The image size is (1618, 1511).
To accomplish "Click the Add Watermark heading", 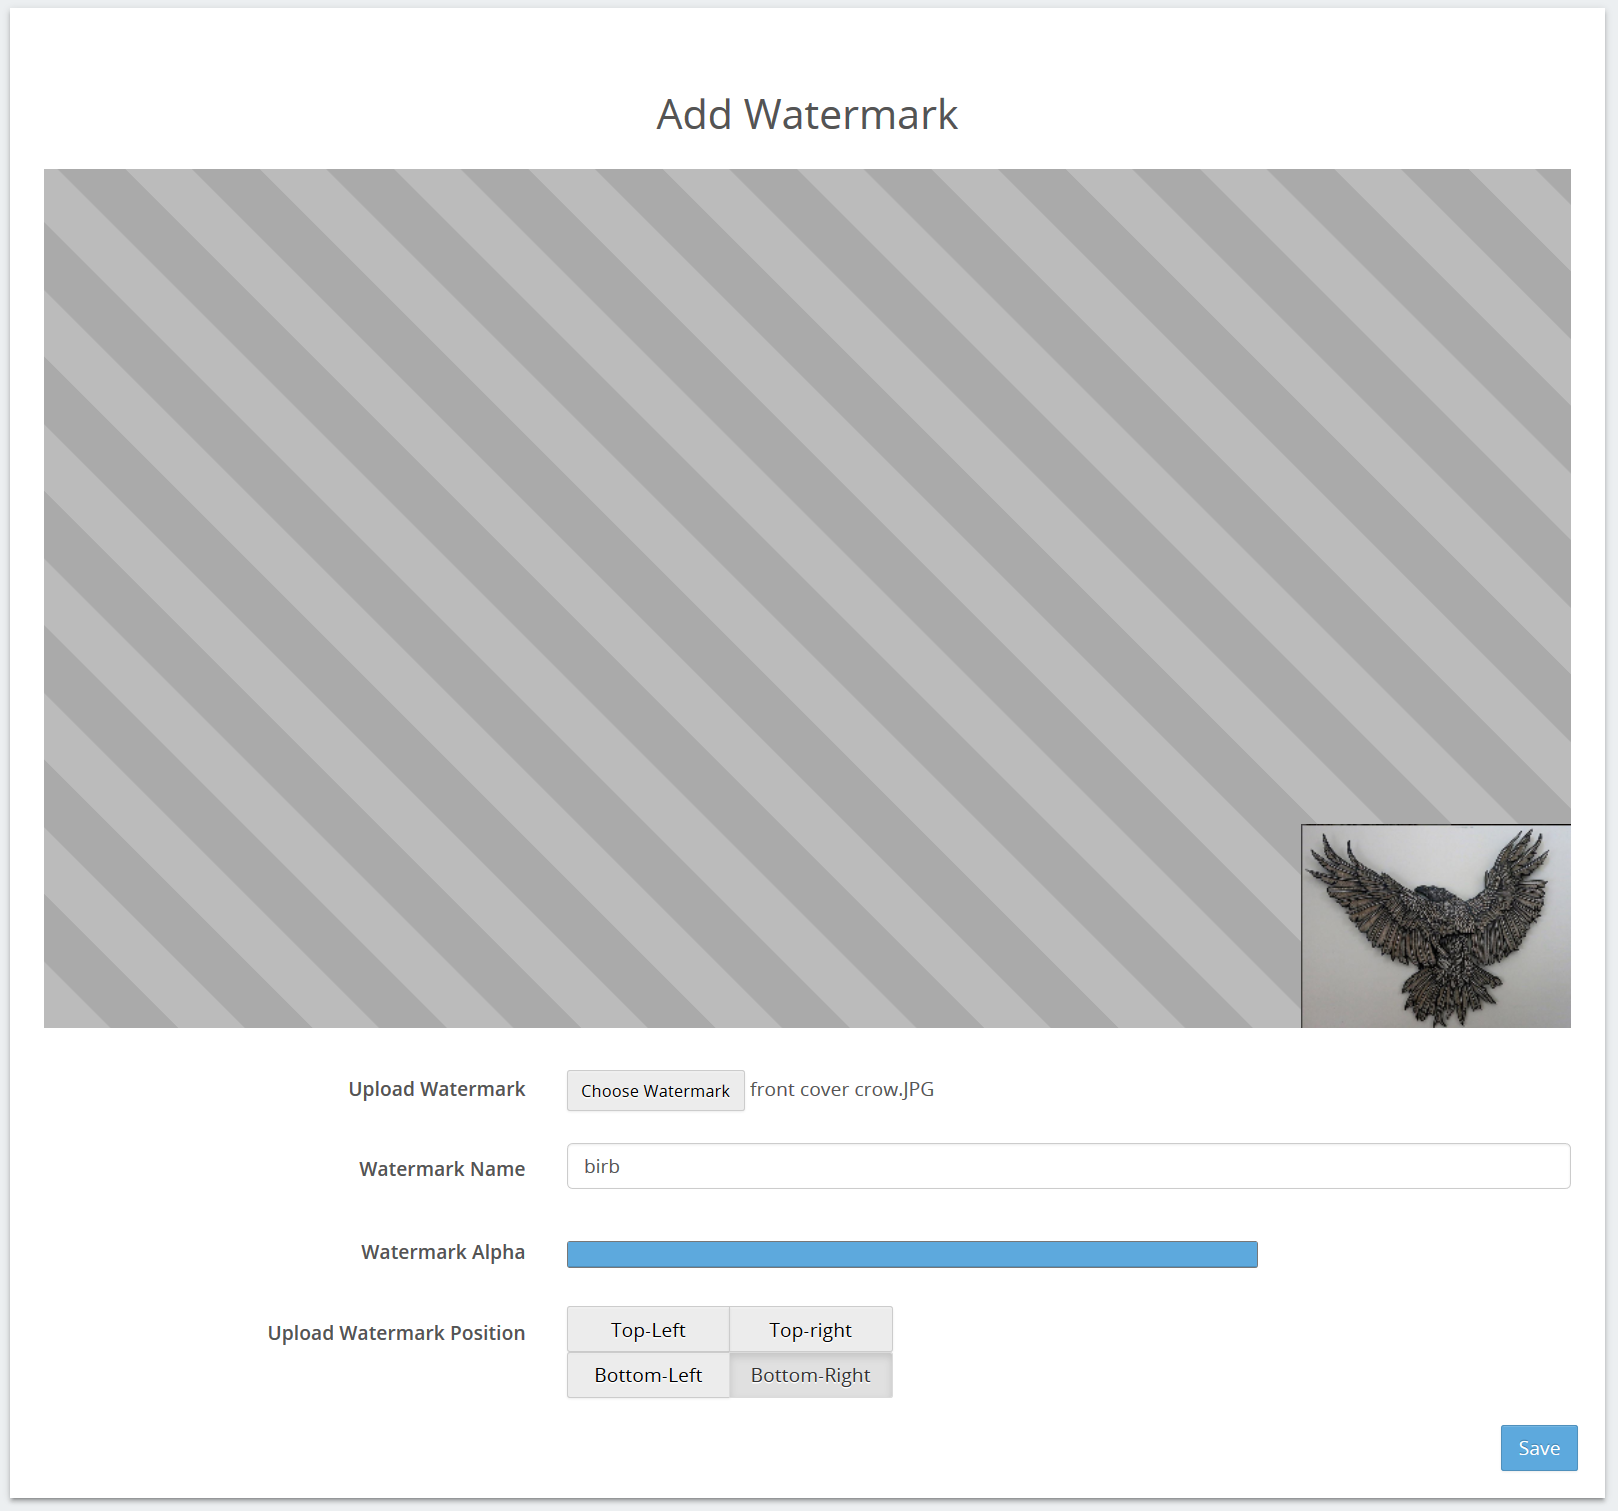I will click(x=807, y=114).
